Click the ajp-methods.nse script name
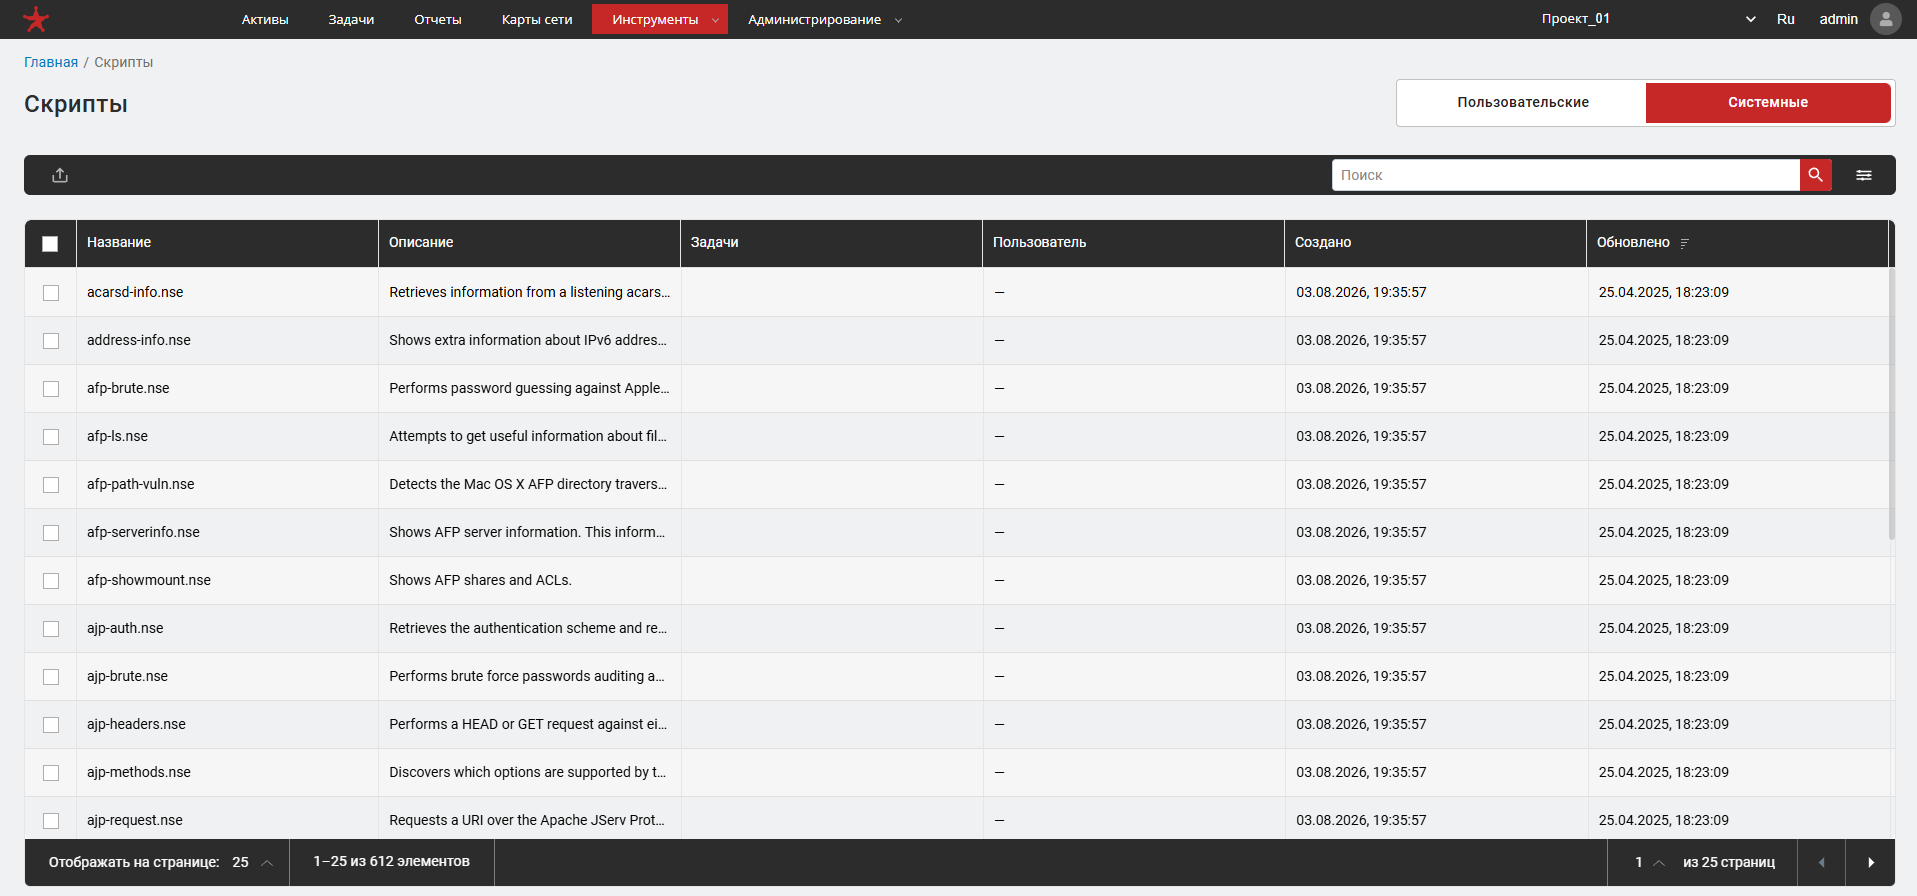This screenshot has width=1917, height=896. 139,772
